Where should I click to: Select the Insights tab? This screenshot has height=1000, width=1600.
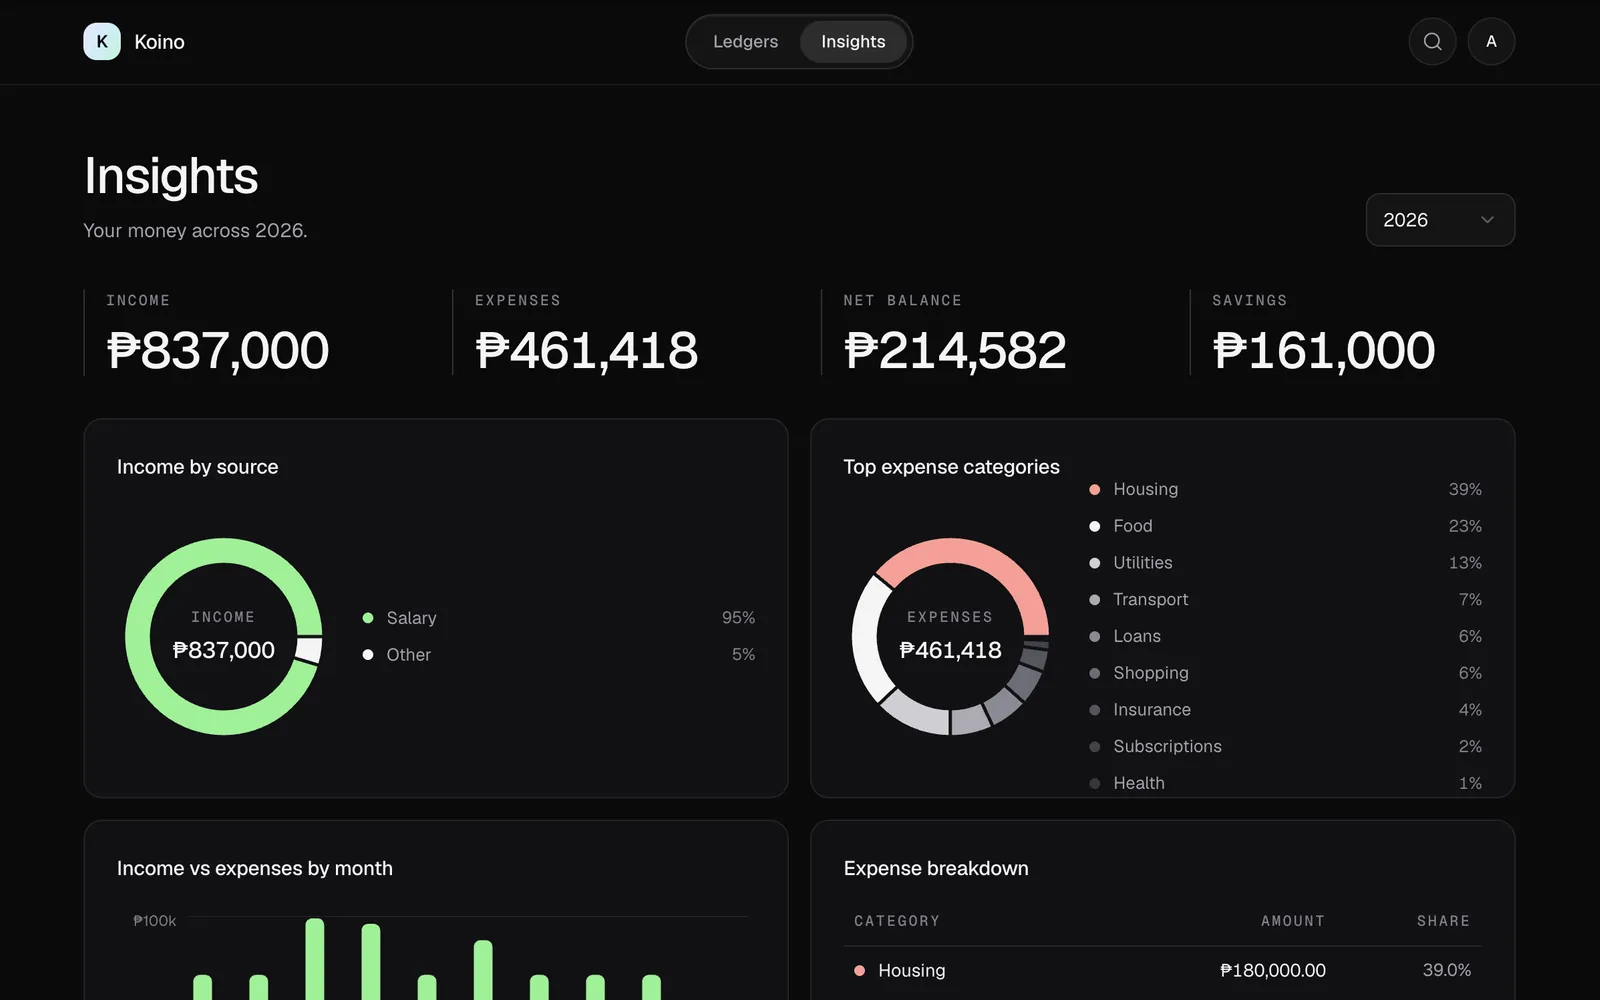click(853, 42)
